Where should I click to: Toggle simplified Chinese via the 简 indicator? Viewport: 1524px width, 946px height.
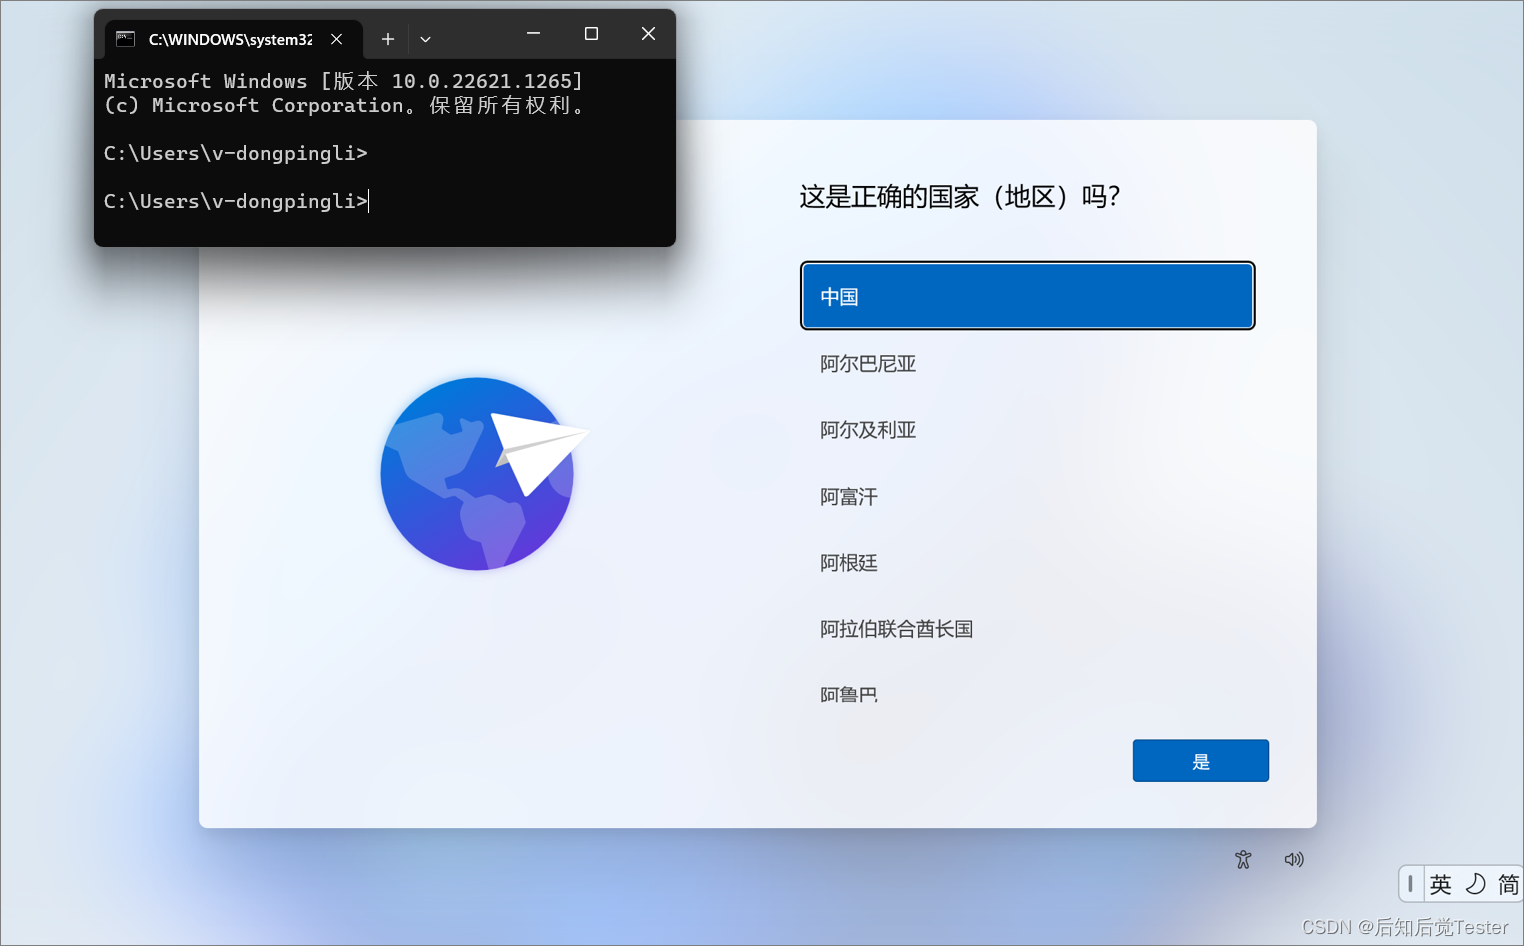tap(1508, 884)
